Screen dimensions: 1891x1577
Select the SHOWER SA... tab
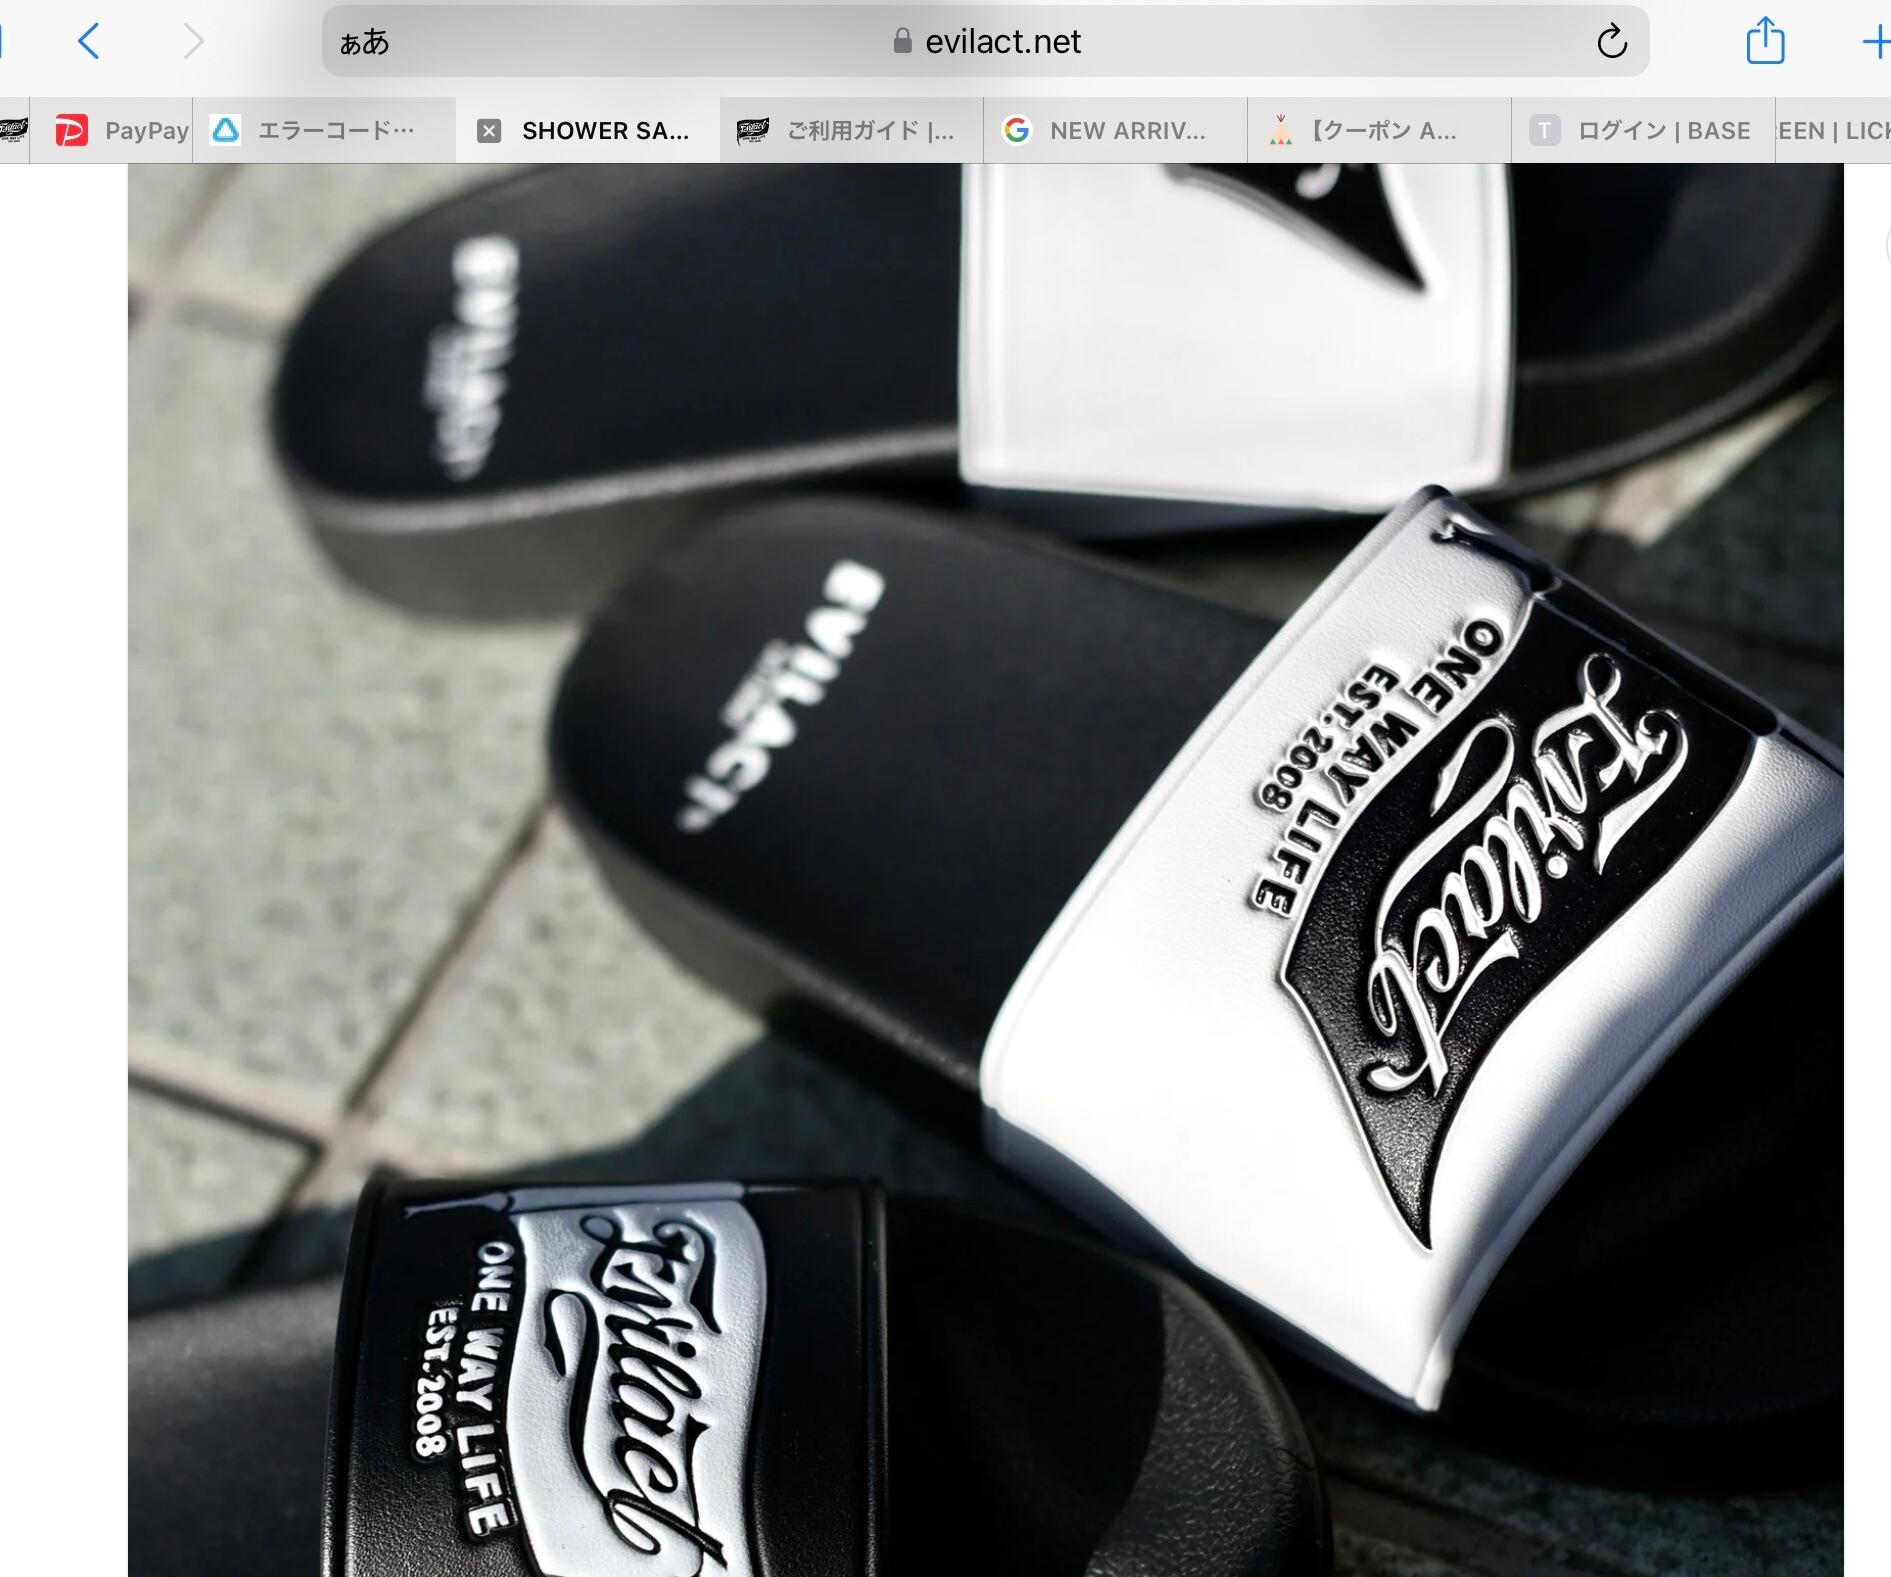588,130
